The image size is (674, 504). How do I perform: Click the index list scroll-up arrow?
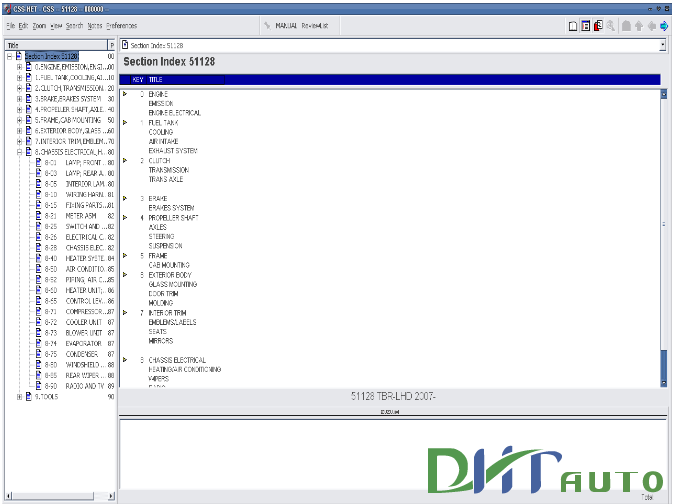[x=664, y=94]
